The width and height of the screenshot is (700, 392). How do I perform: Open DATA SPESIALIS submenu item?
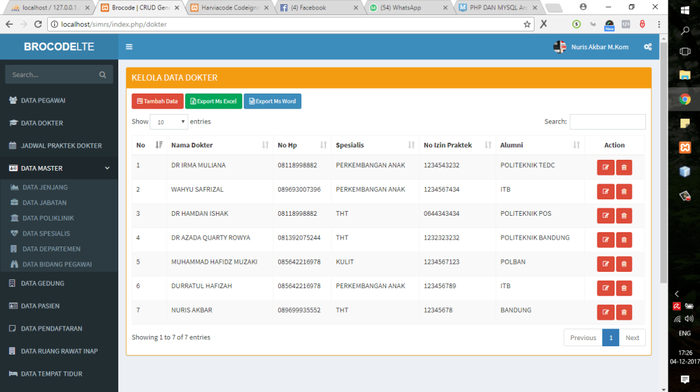click(59, 234)
